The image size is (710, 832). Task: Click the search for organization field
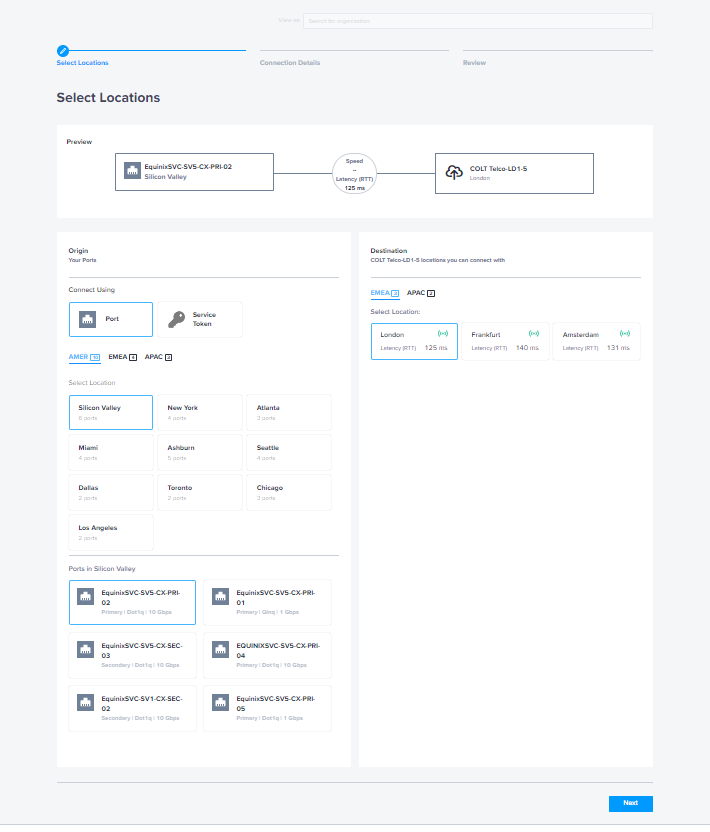point(477,20)
